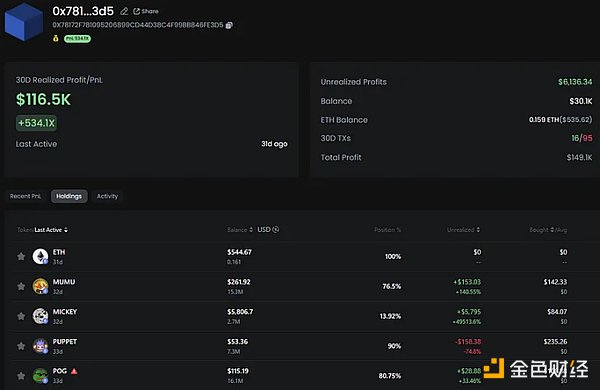This screenshot has width=600, height=390.
Task: Open the PUPPET token name
Action: tap(65, 342)
